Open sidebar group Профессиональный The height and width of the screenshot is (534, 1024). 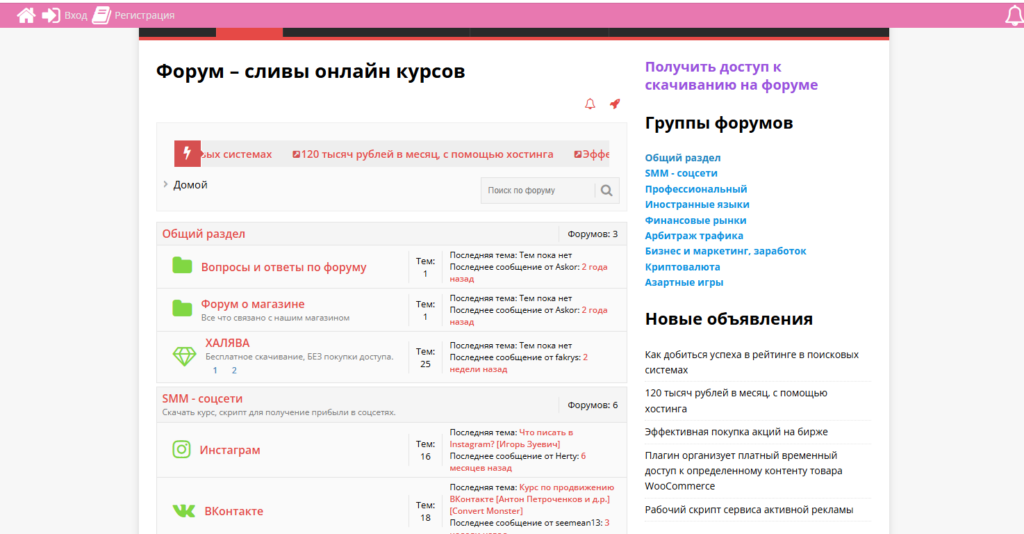coord(696,189)
